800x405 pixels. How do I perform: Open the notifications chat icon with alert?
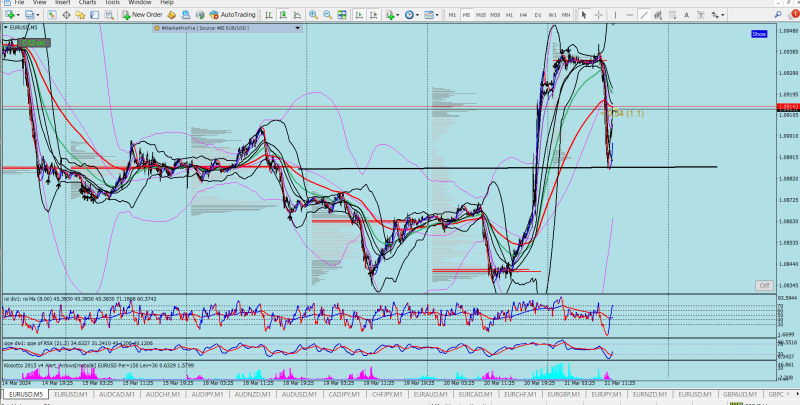tap(793, 15)
